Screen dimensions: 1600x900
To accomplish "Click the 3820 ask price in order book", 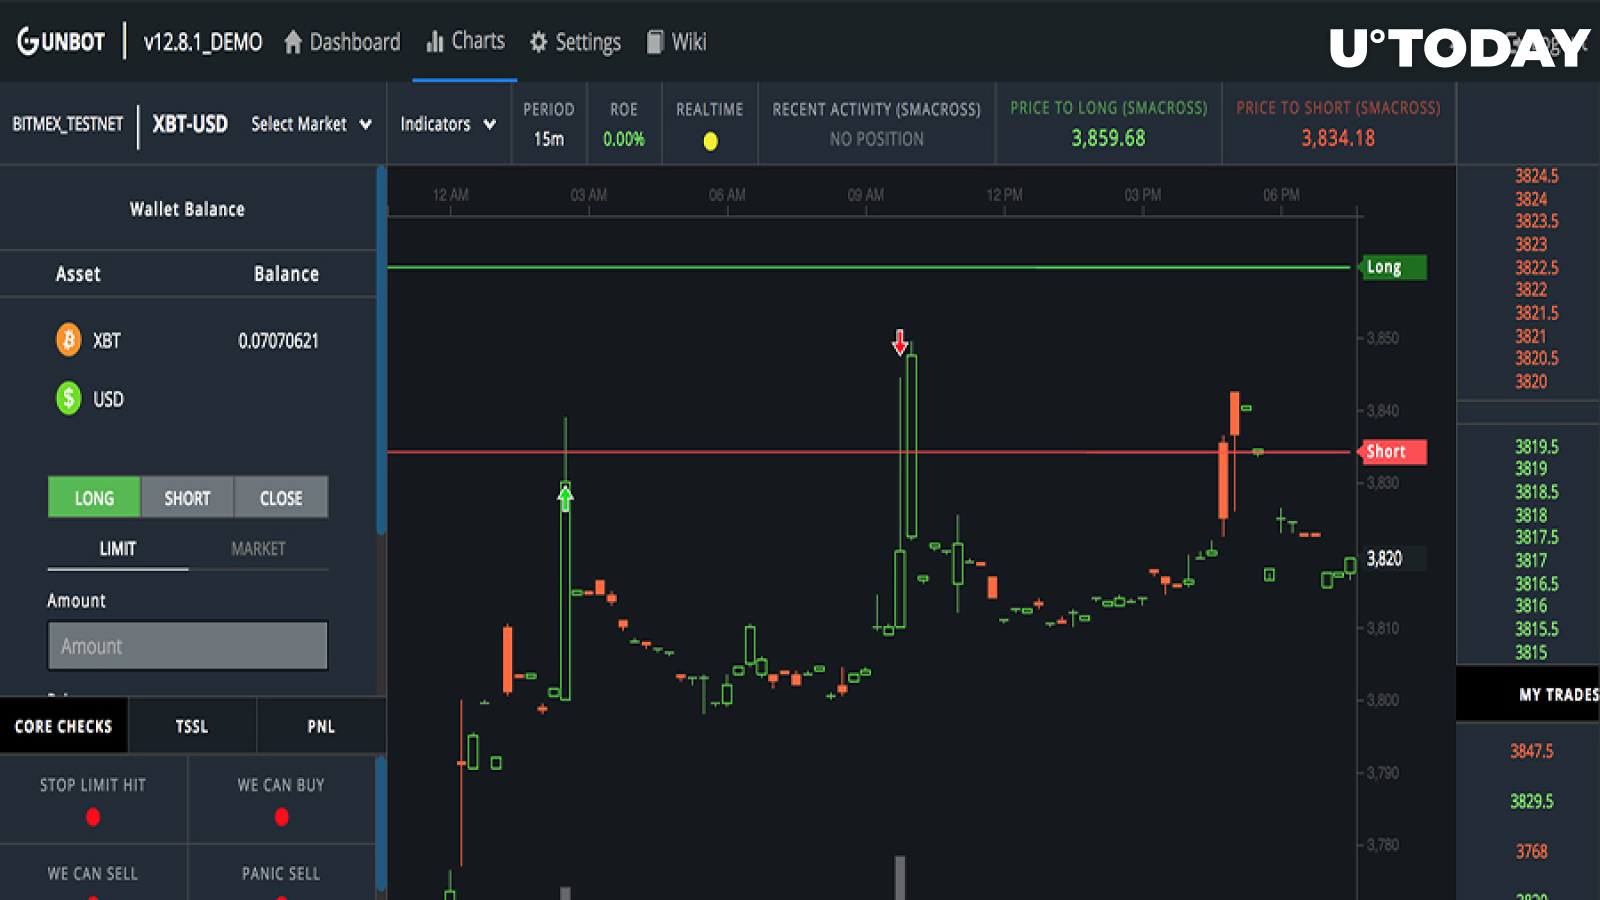I will click(1531, 381).
